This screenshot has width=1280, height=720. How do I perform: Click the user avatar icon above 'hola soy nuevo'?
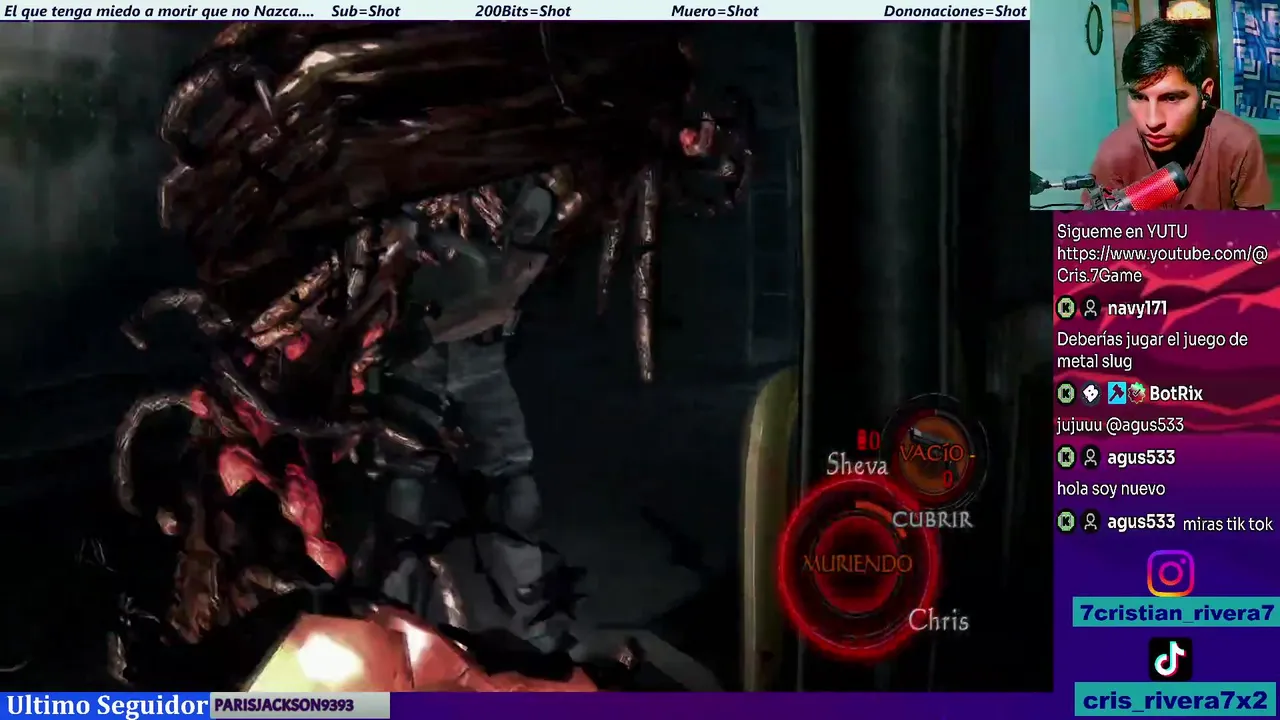(1091, 458)
